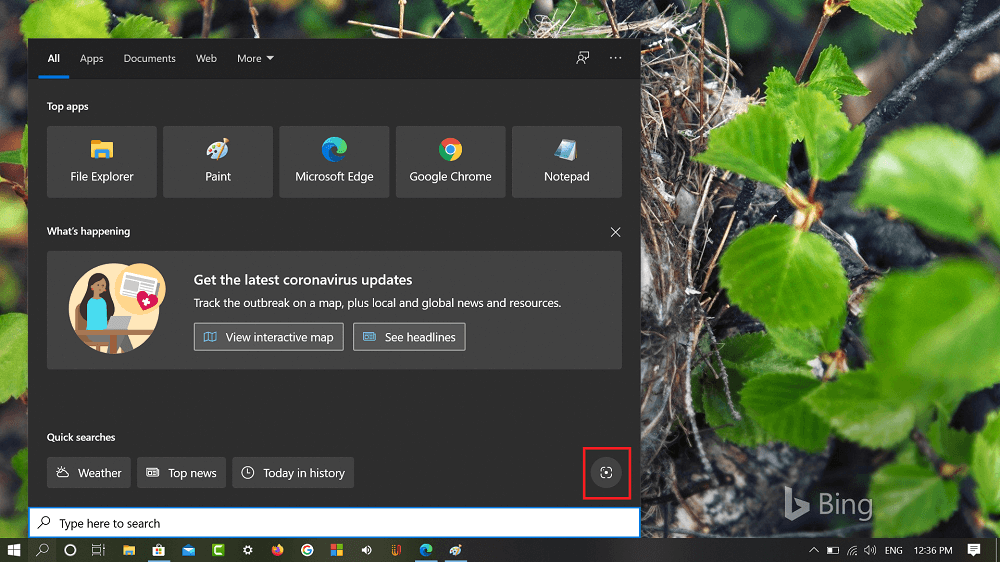Click the ENG language indicator
This screenshot has height=562, width=1000.
(x=893, y=550)
